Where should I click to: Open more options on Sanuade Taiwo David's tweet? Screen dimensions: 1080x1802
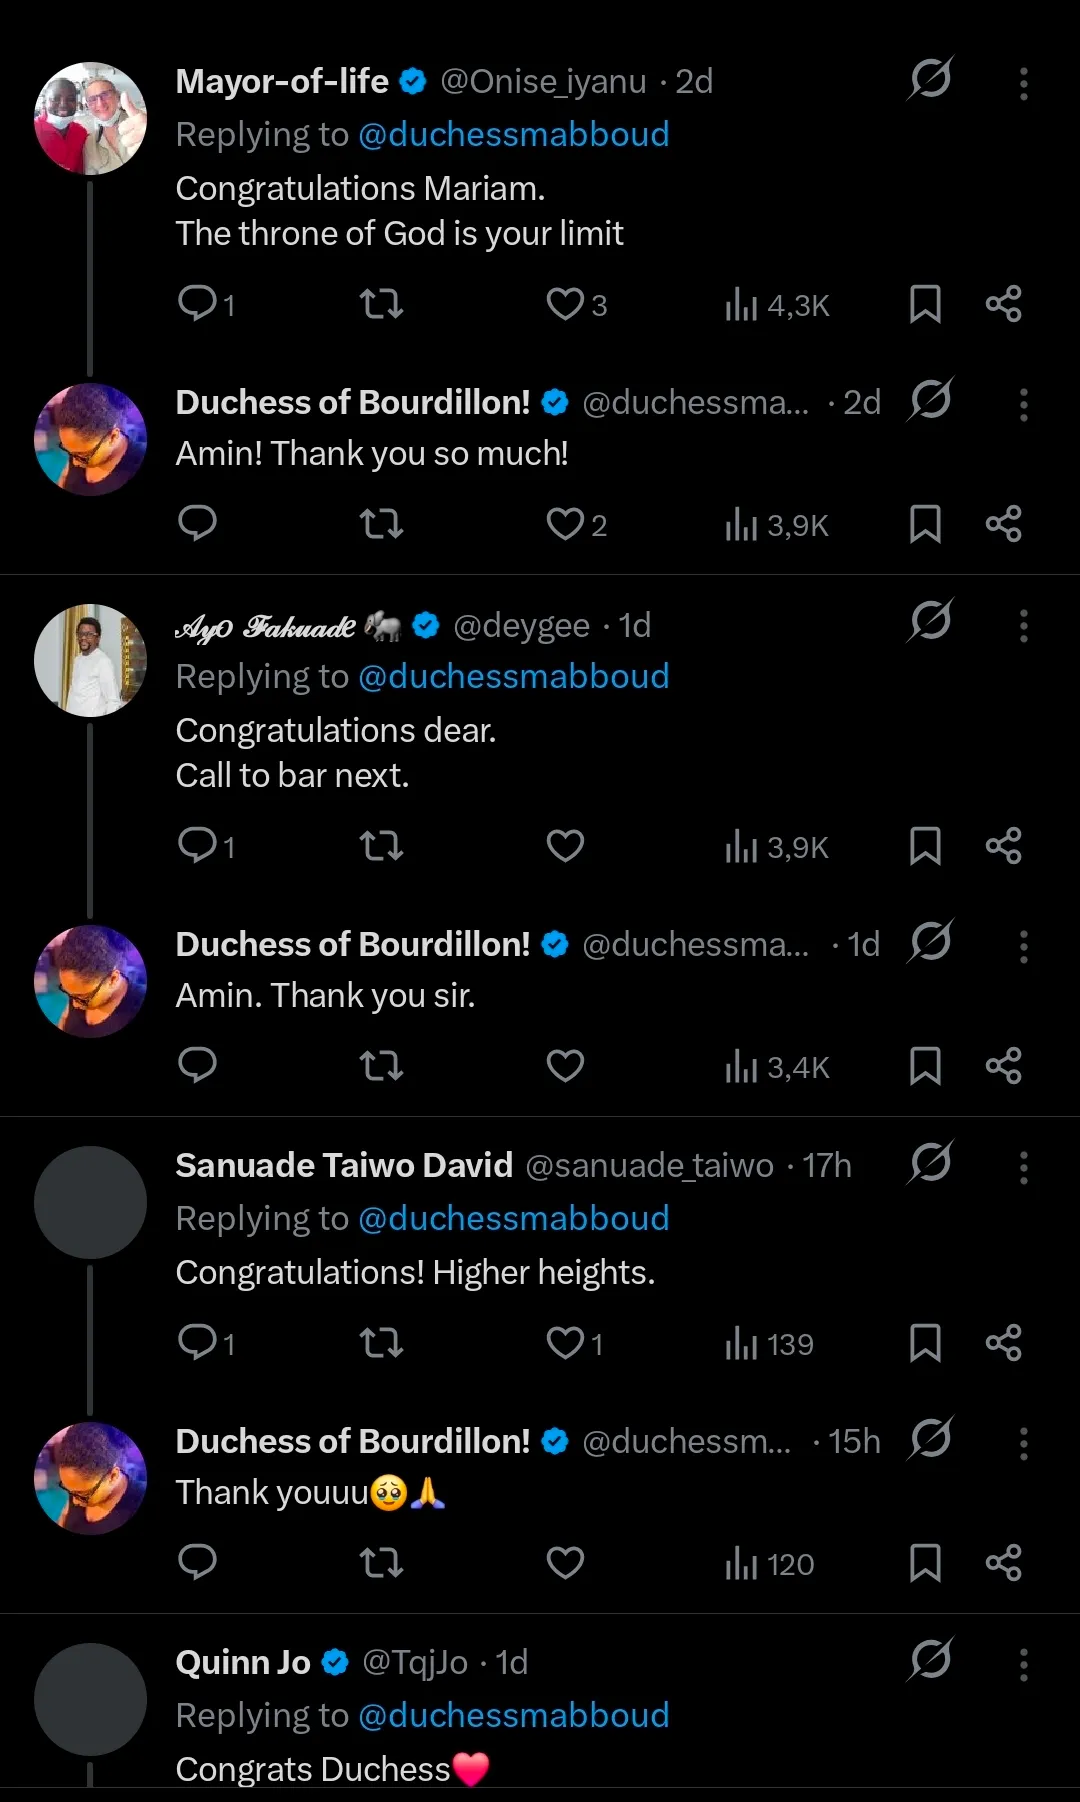coord(1023,1168)
